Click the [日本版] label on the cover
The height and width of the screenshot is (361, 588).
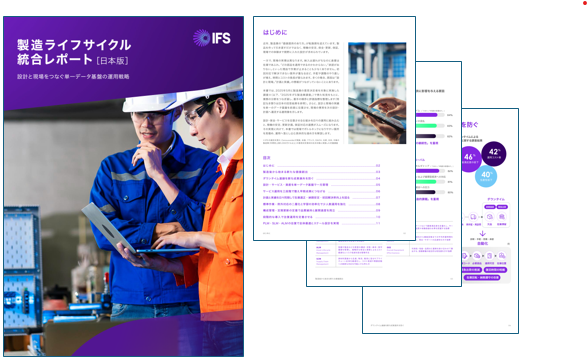(x=112, y=61)
